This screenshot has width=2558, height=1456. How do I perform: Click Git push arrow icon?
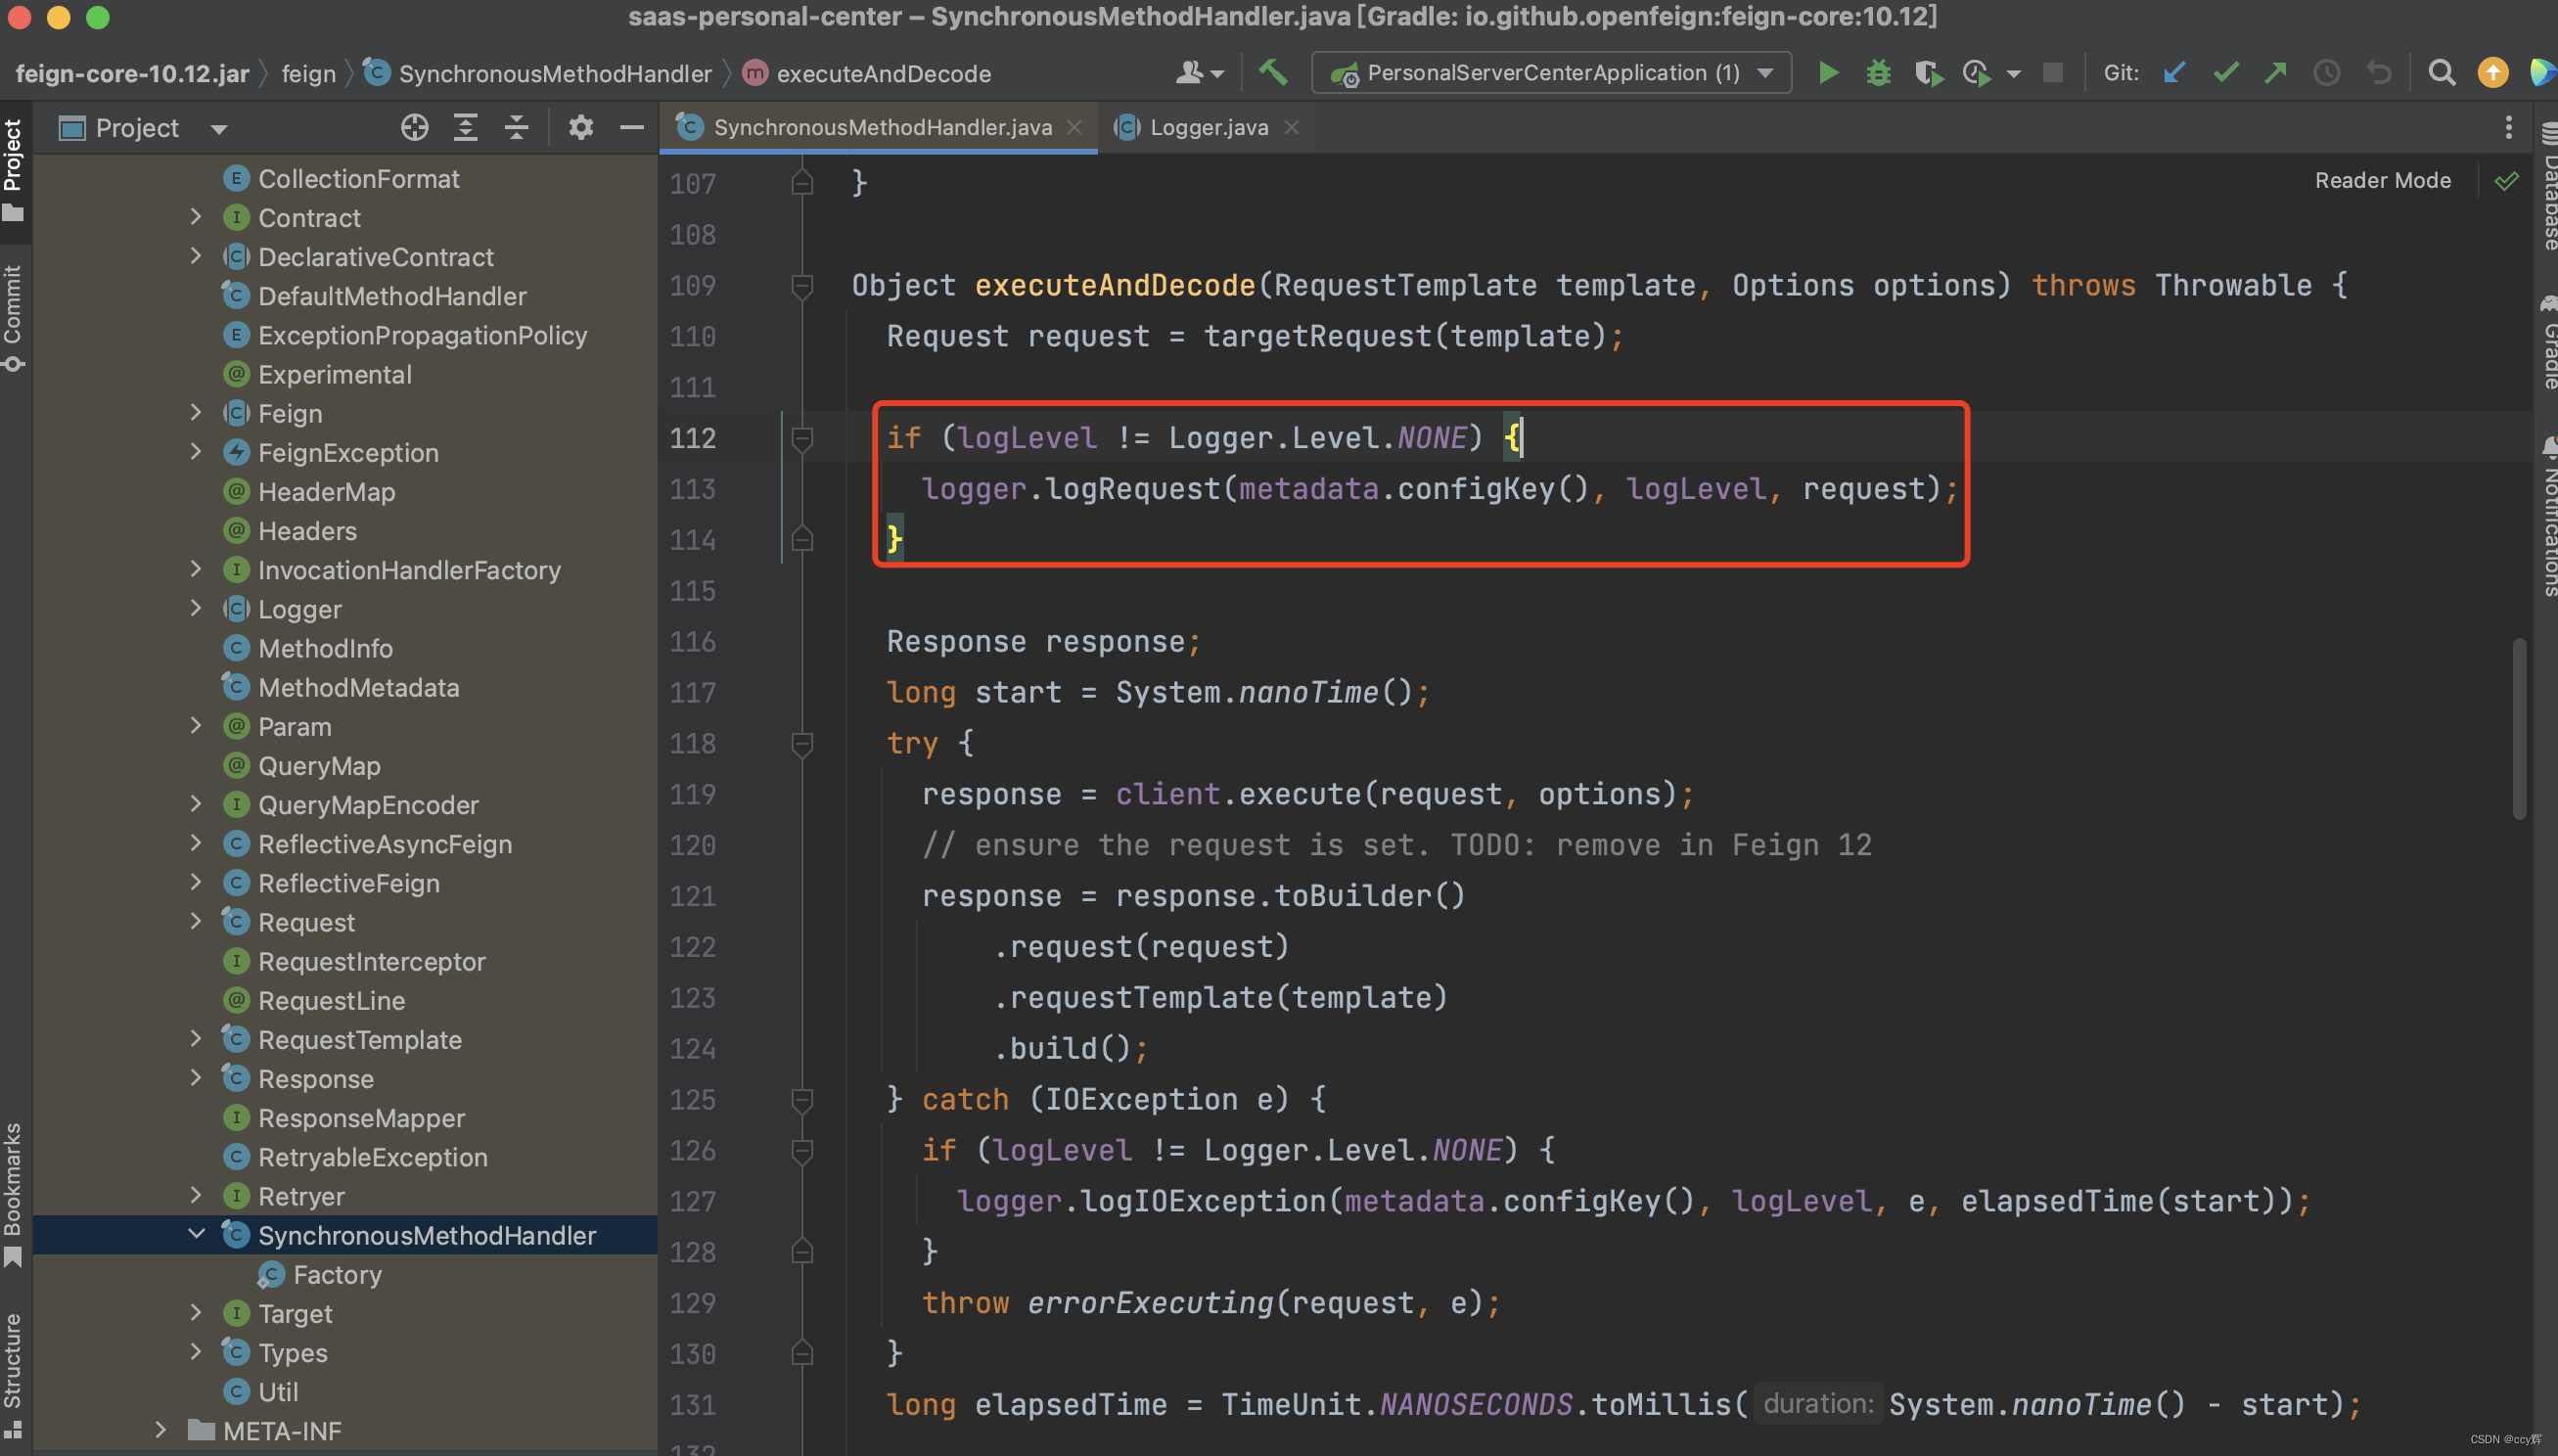tap(2275, 73)
